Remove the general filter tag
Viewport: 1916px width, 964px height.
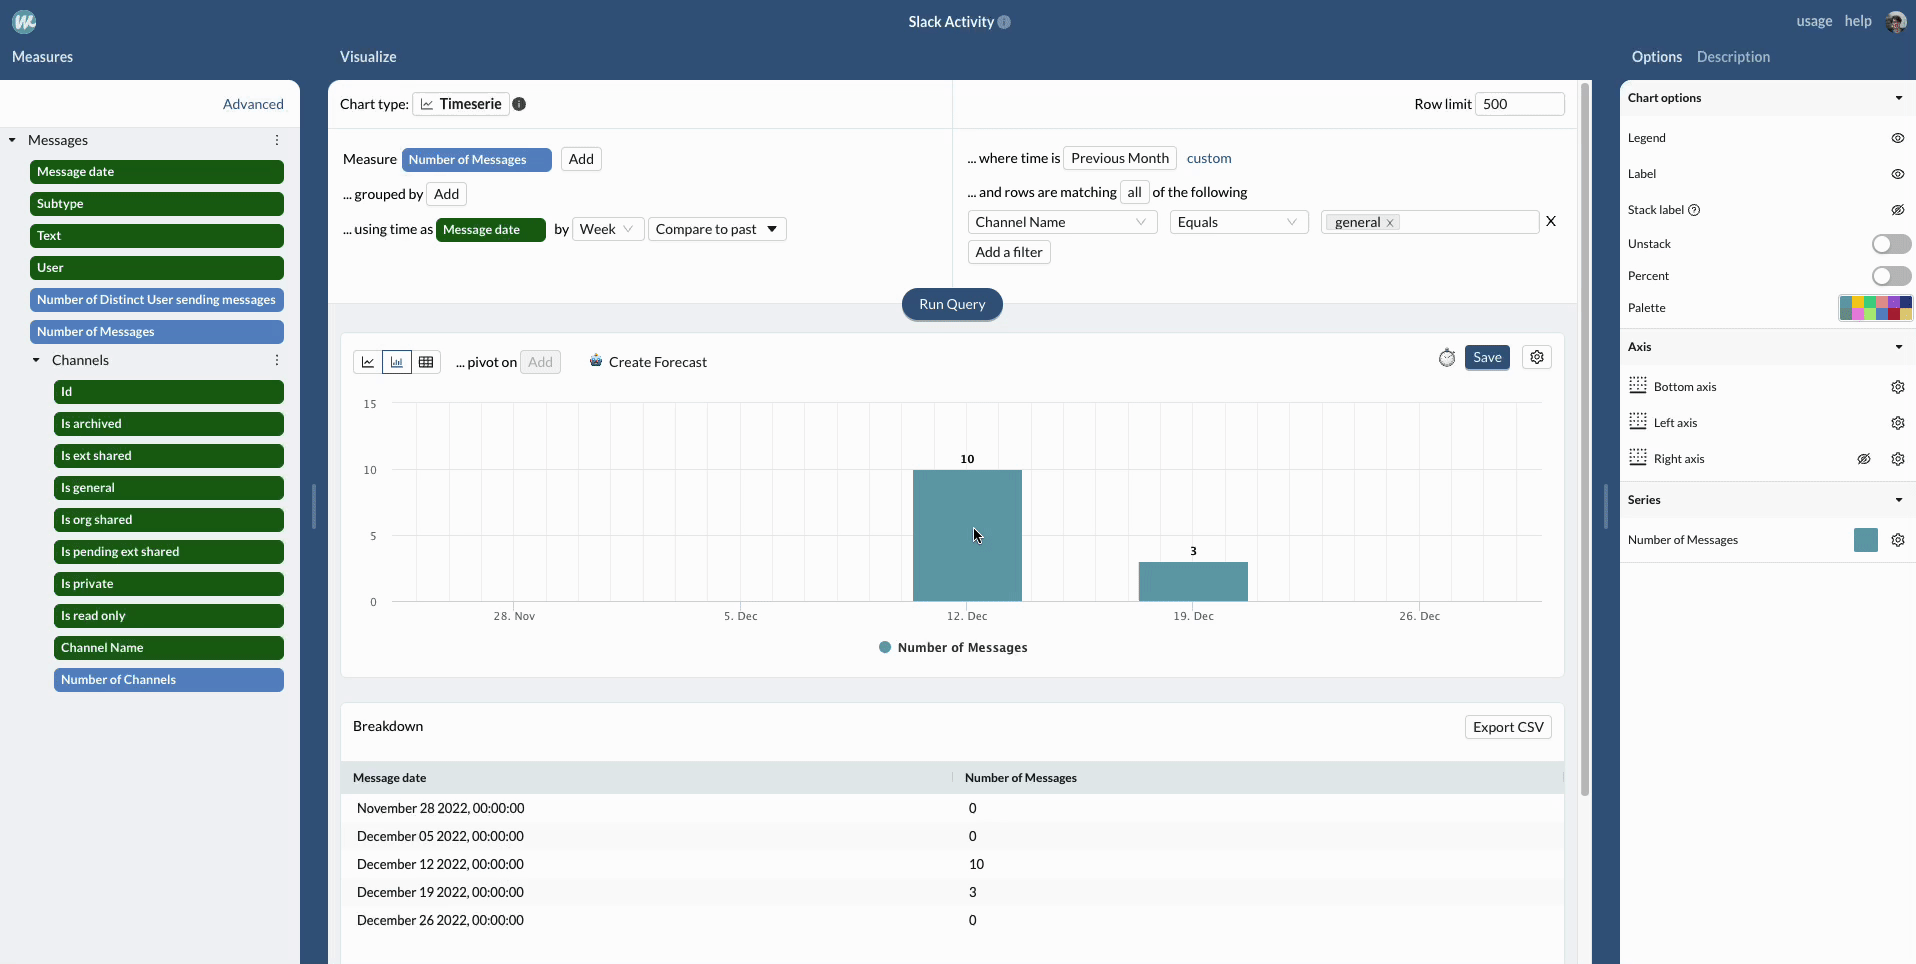point(1390,223)
